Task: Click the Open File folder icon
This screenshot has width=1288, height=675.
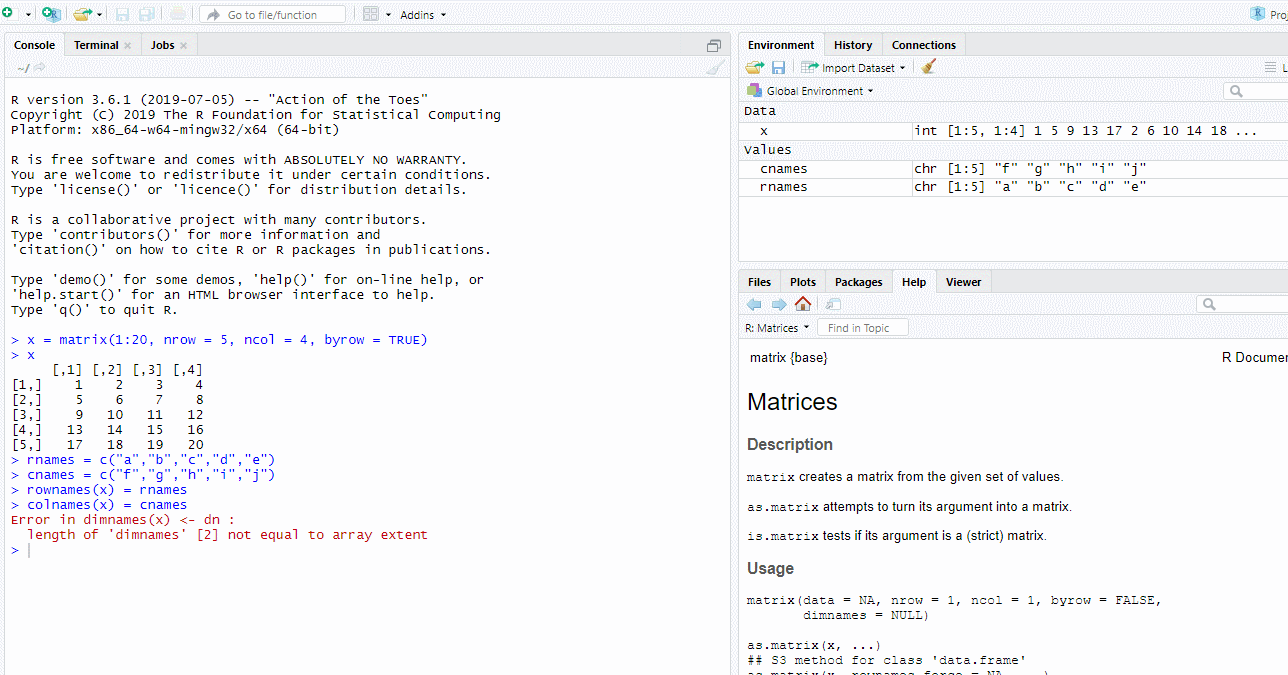Action: click(82, 14)
